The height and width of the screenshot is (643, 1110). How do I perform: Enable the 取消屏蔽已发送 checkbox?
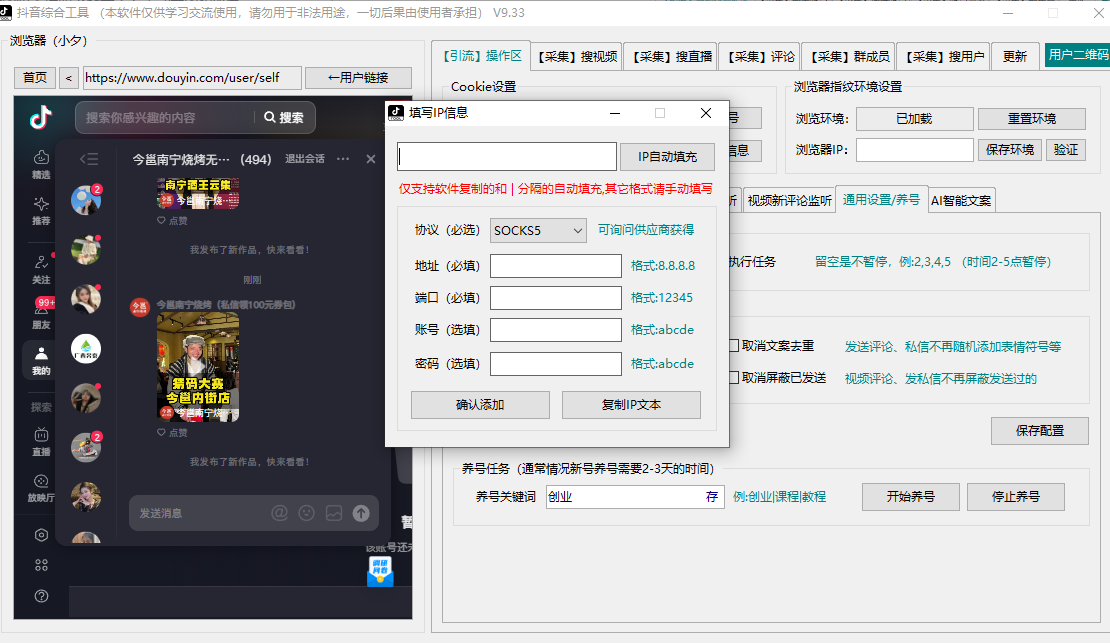coord(734,378)
